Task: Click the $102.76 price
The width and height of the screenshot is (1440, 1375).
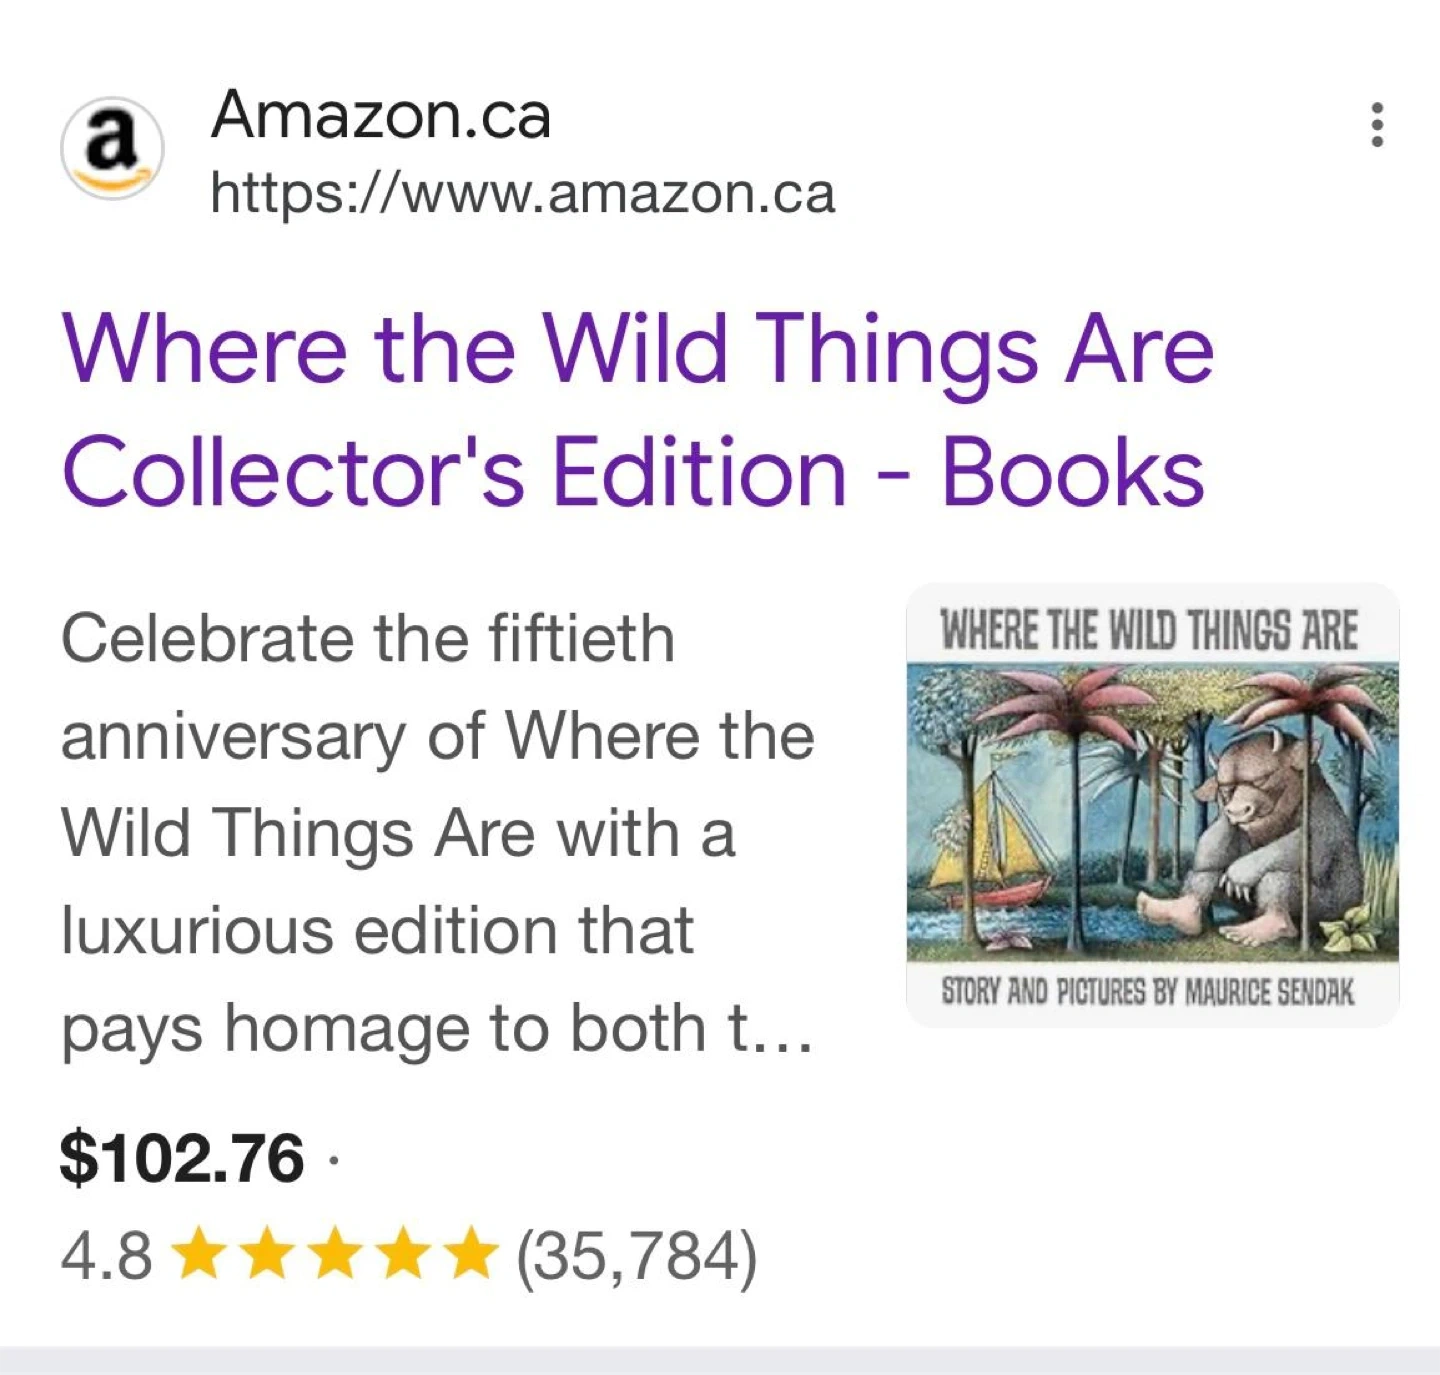Action: click(182, 1159)
